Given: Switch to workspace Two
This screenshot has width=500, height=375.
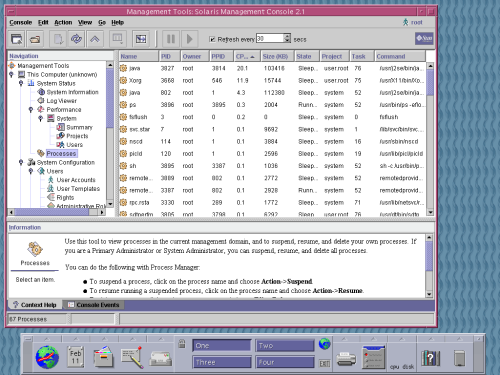Looking at the screenshot, I should (285, 346).
